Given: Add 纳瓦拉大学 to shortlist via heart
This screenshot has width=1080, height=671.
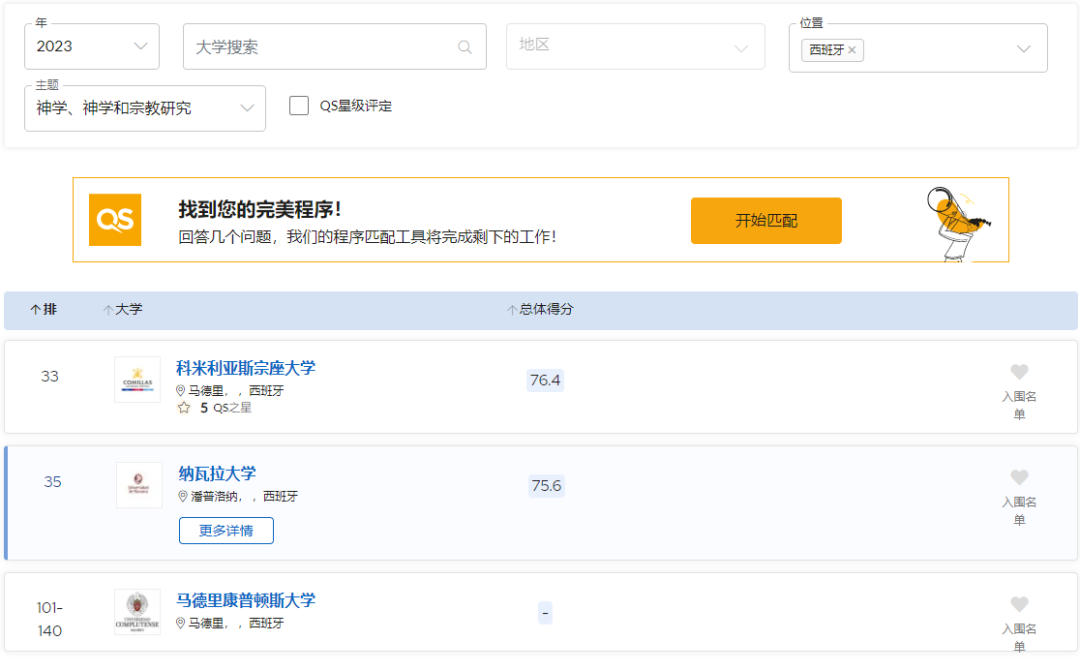Looking at the screenshot, I should tap(1019, 477).
